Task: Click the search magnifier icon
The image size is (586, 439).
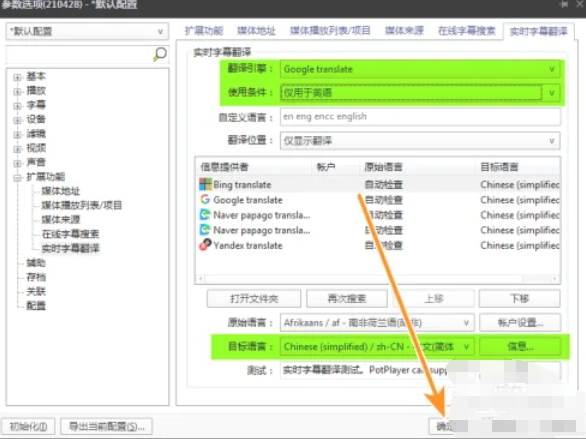Action: click(160, 54)
